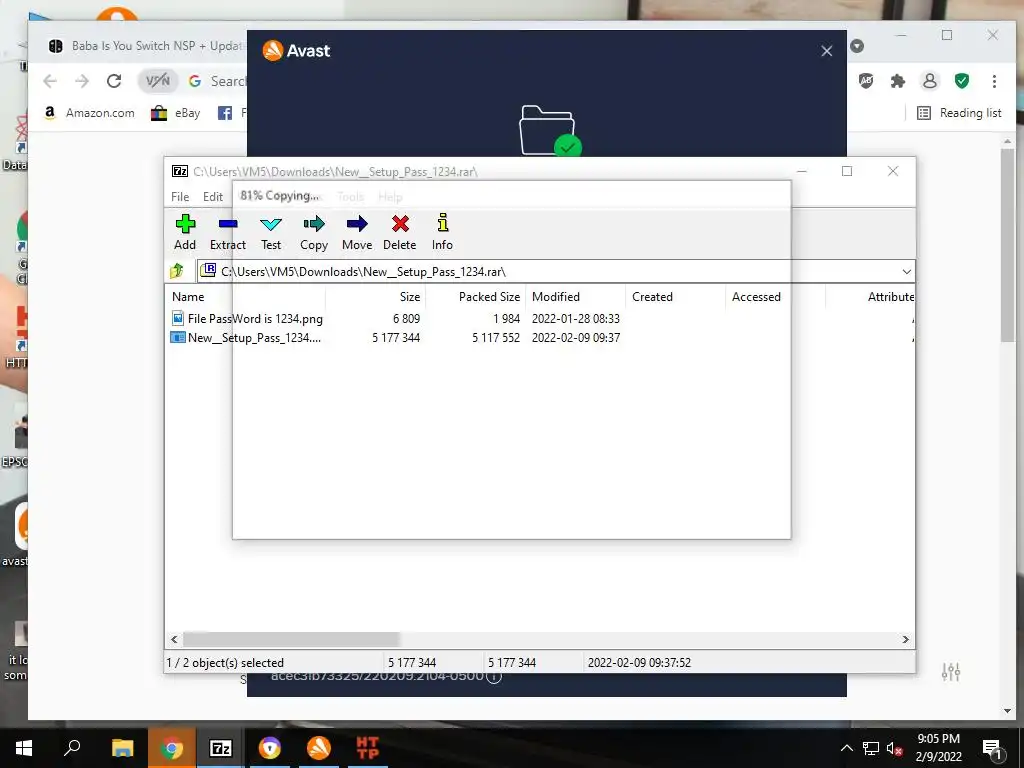The image size is (1024, 768).
Task: Switch to Chrome on the taskbar
Action: click(x=172, y=748)
